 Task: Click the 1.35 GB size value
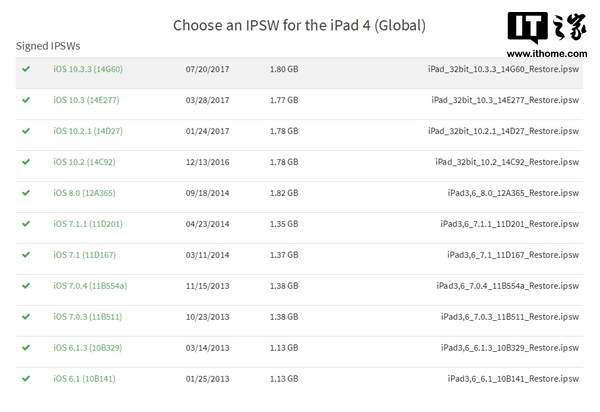pos(284,225)
